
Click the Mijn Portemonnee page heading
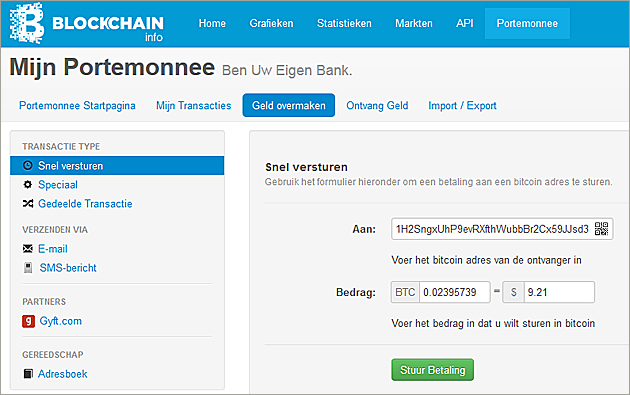pos(112,67)
